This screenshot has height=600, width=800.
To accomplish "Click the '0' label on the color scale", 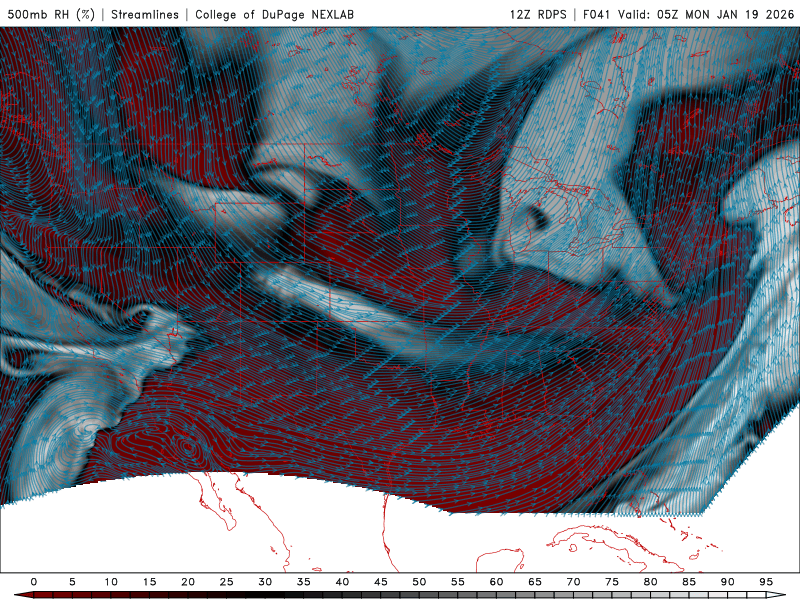I will 34,582.
